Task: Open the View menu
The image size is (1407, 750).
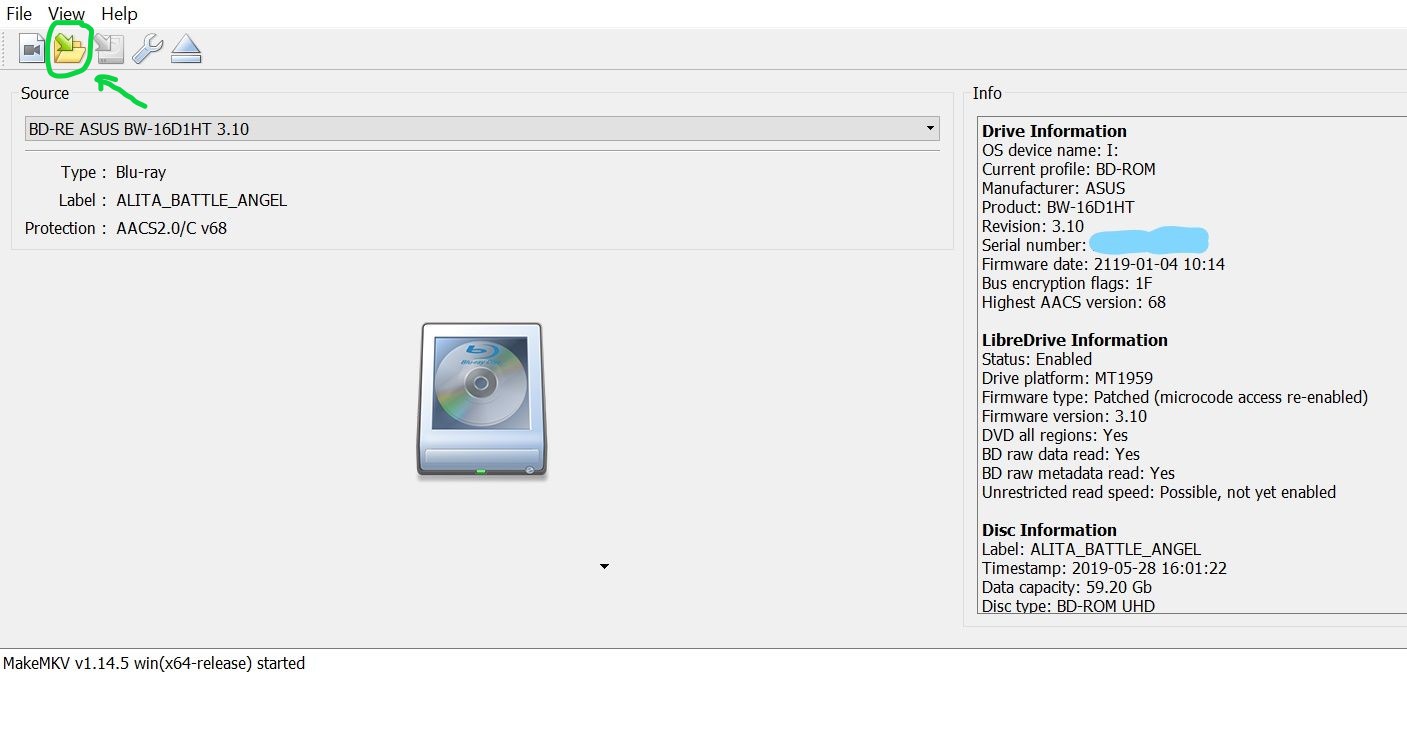Action: coord(67,14)
